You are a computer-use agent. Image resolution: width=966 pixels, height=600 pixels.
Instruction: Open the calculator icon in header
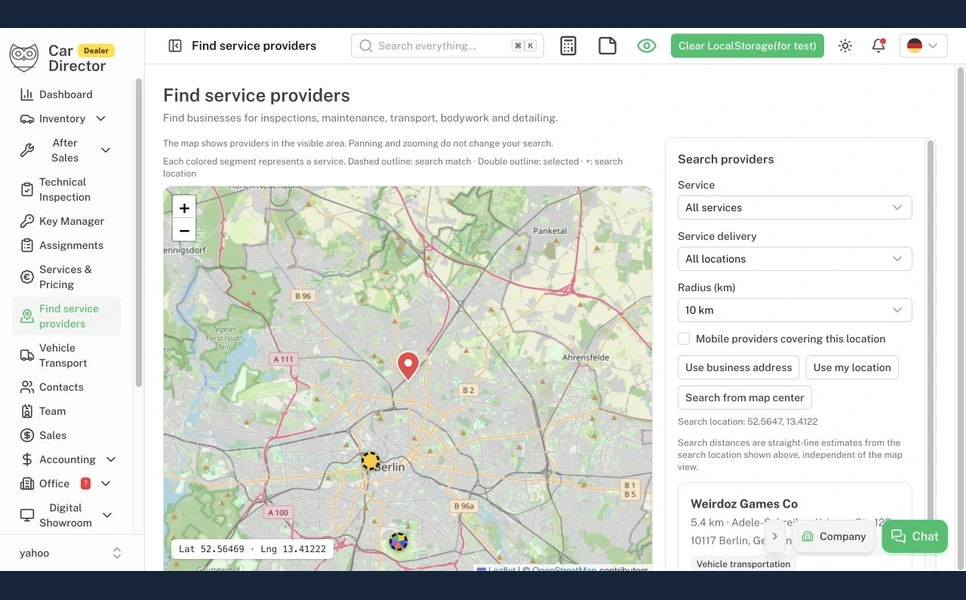(568, 46)
